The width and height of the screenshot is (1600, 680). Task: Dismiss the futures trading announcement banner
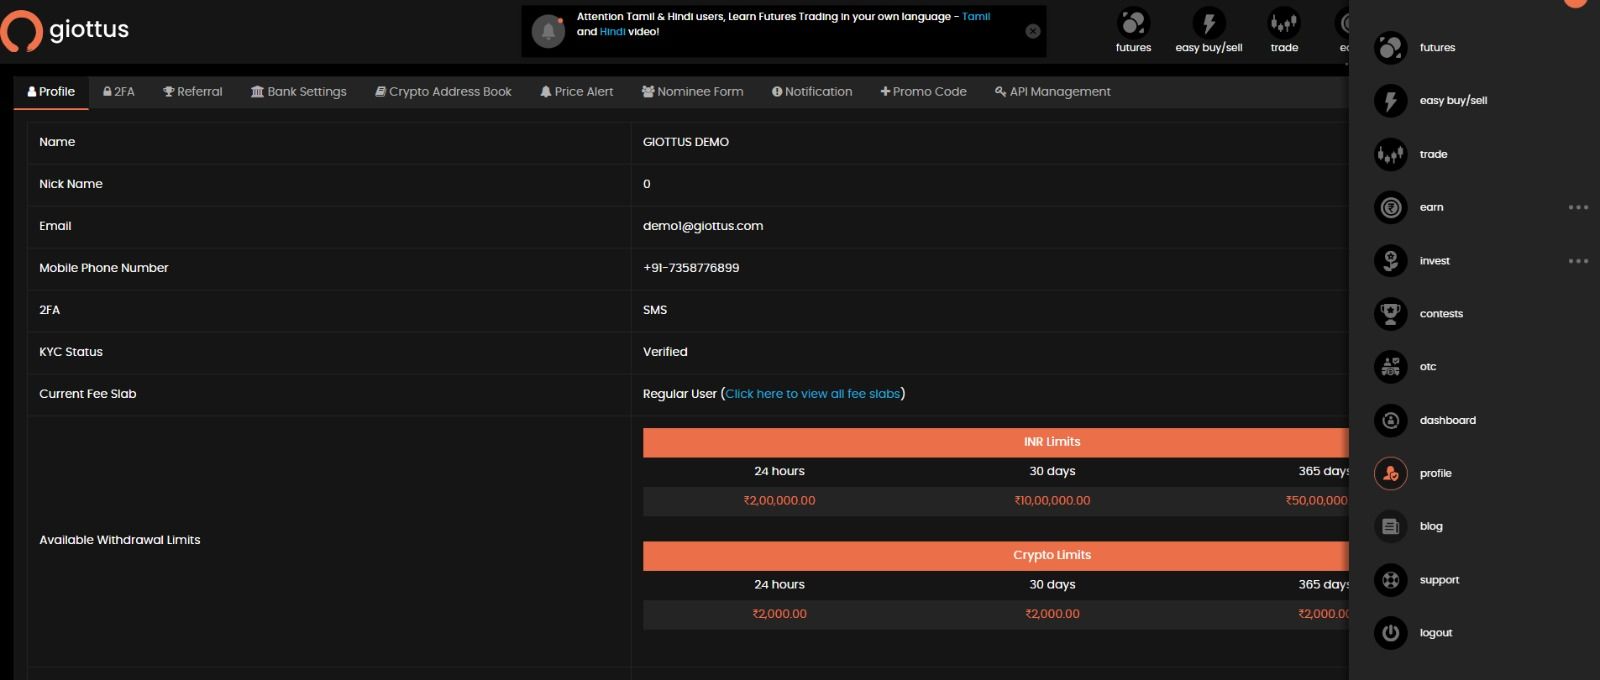1033,31
